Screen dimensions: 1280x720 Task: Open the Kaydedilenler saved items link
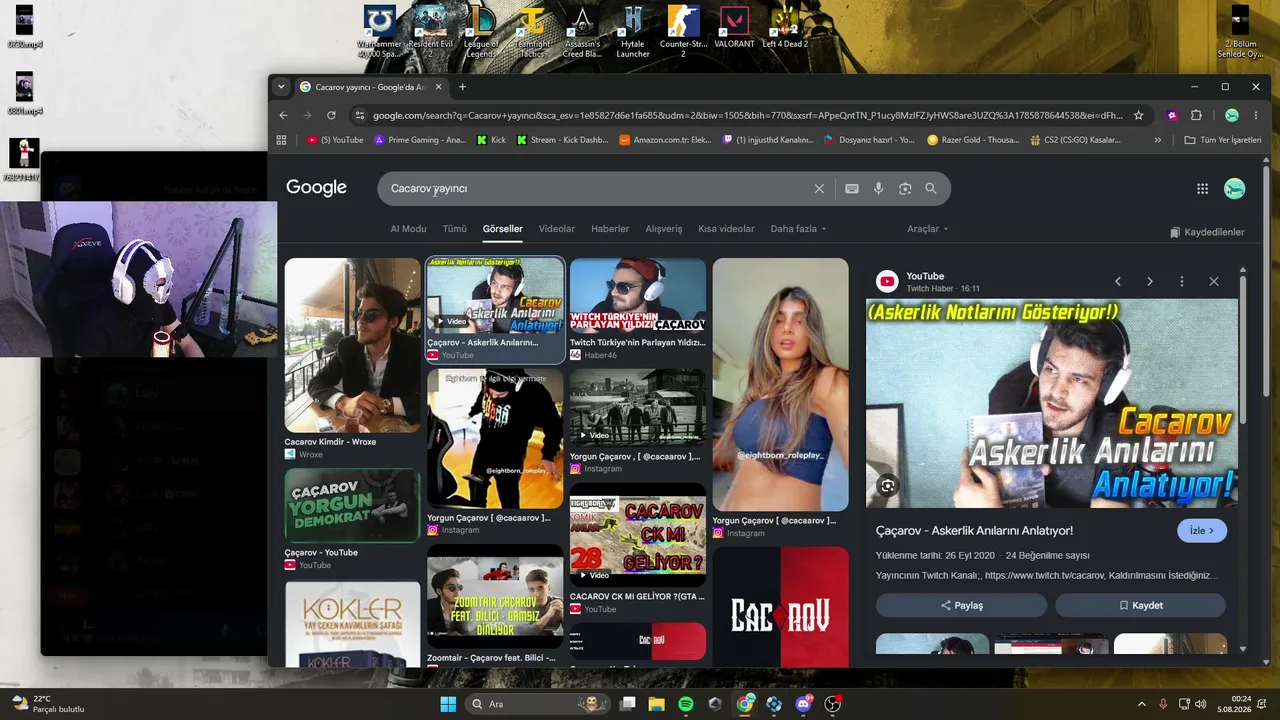1207,232
